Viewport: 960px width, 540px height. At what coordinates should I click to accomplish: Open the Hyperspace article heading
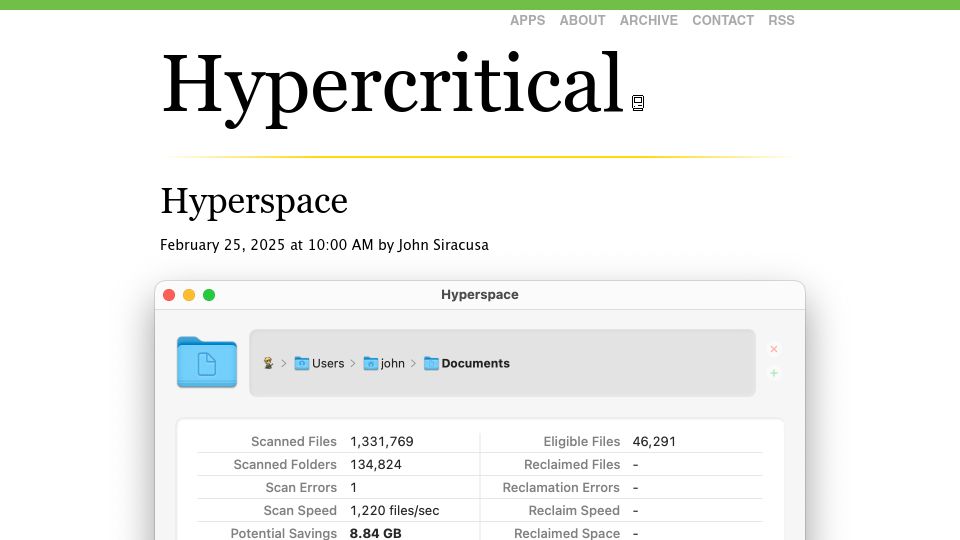pos(253,201)
